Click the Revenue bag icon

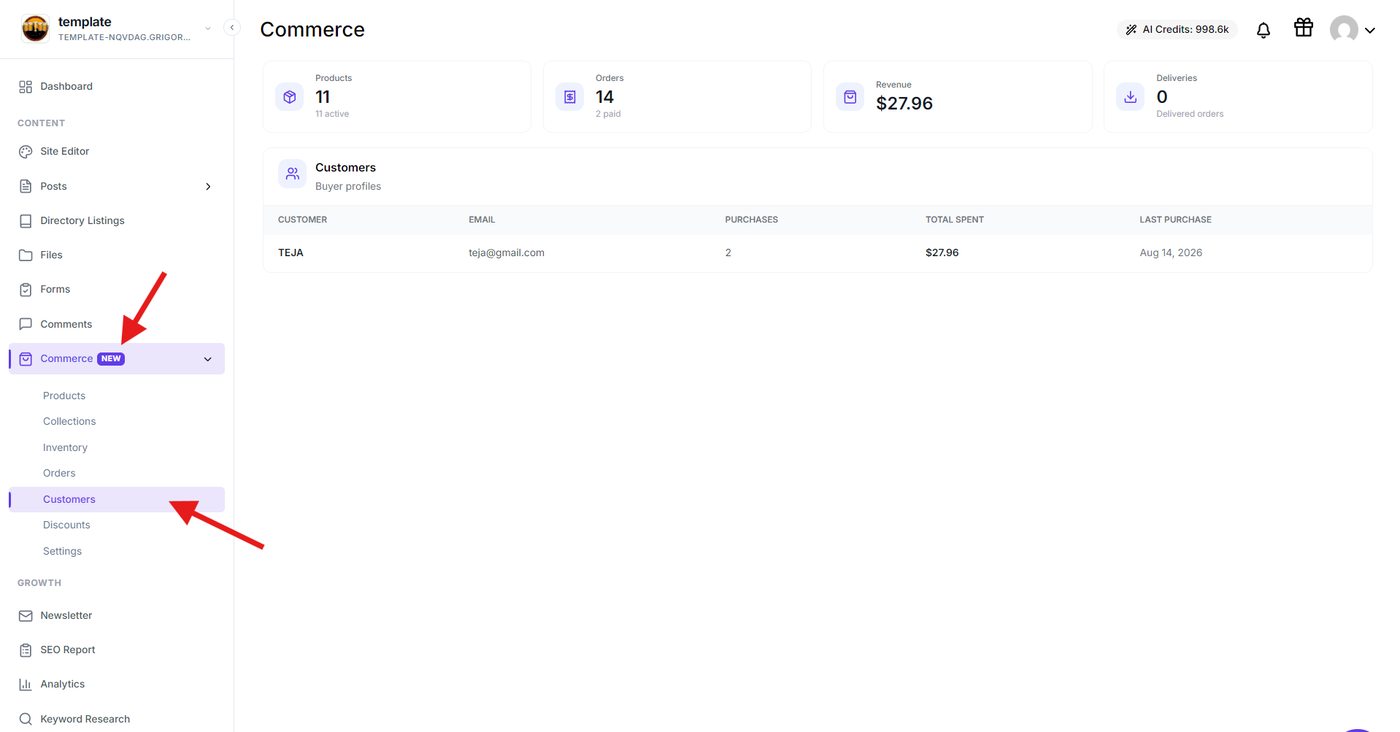[x=850, y=97]
